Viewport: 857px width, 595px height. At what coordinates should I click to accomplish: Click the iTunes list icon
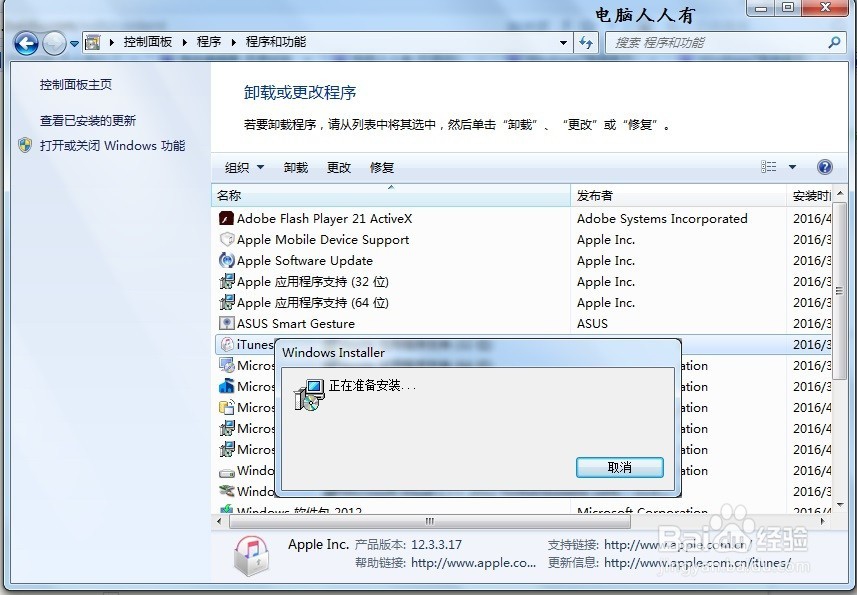point(226,345)
